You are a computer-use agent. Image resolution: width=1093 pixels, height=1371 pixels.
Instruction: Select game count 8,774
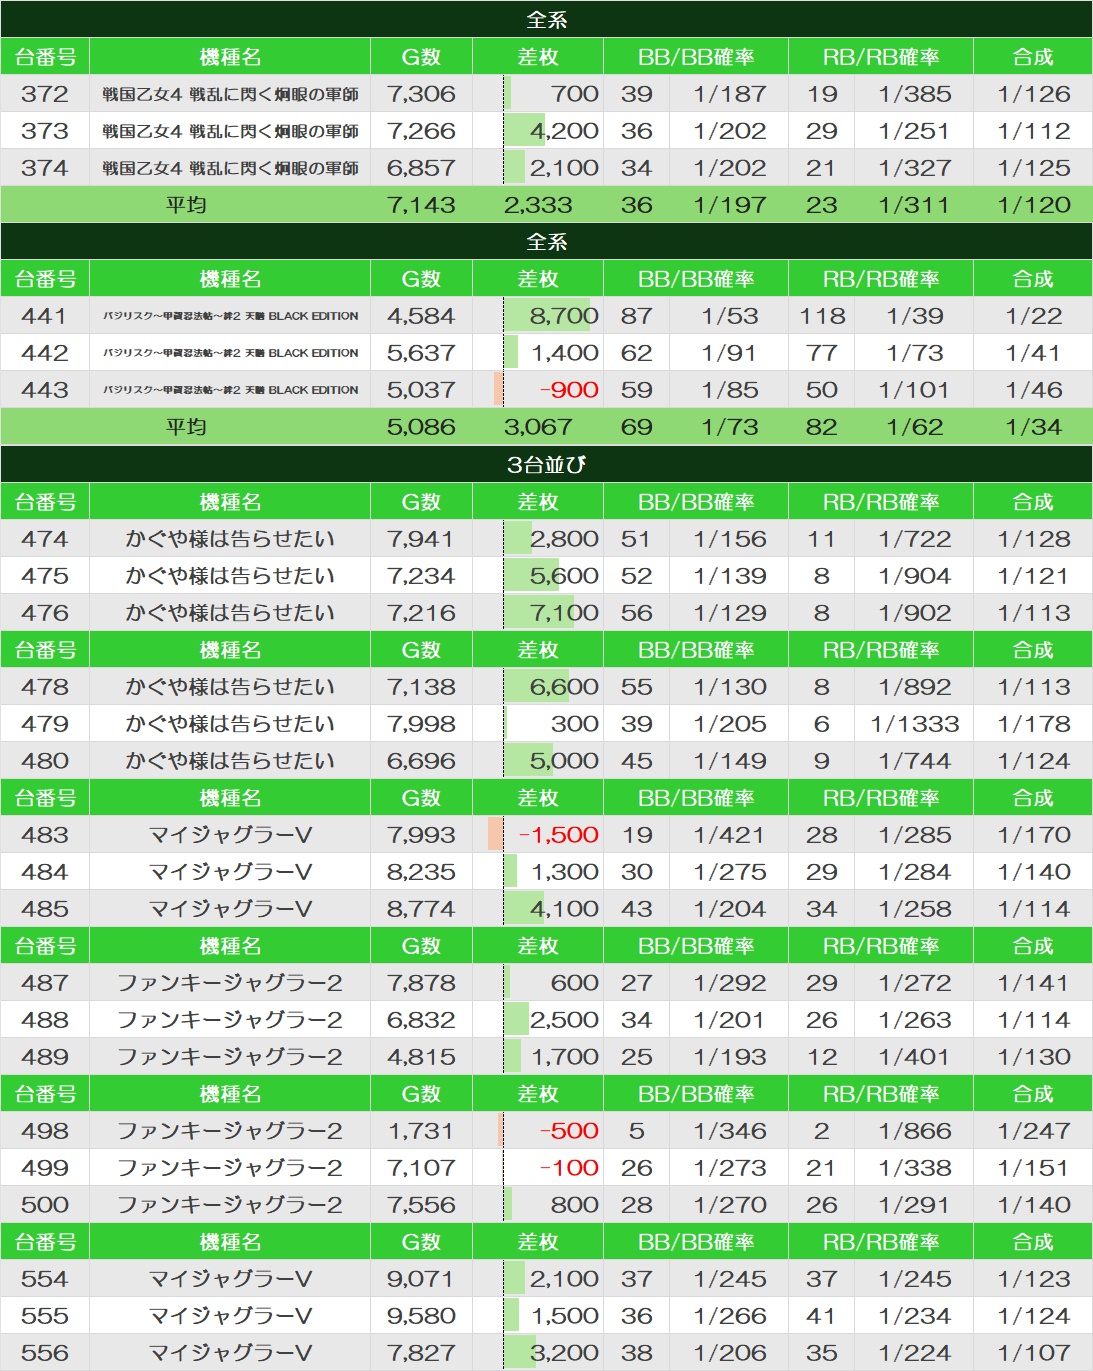tap(421, 909)
